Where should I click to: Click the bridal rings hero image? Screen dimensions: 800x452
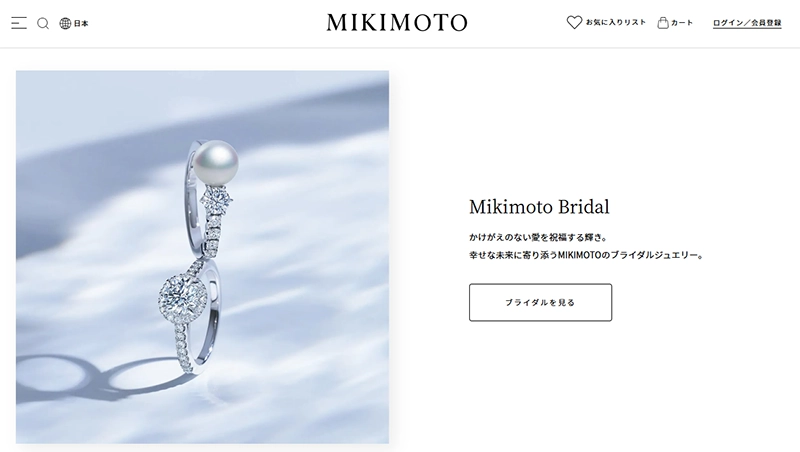click(203, 257)
